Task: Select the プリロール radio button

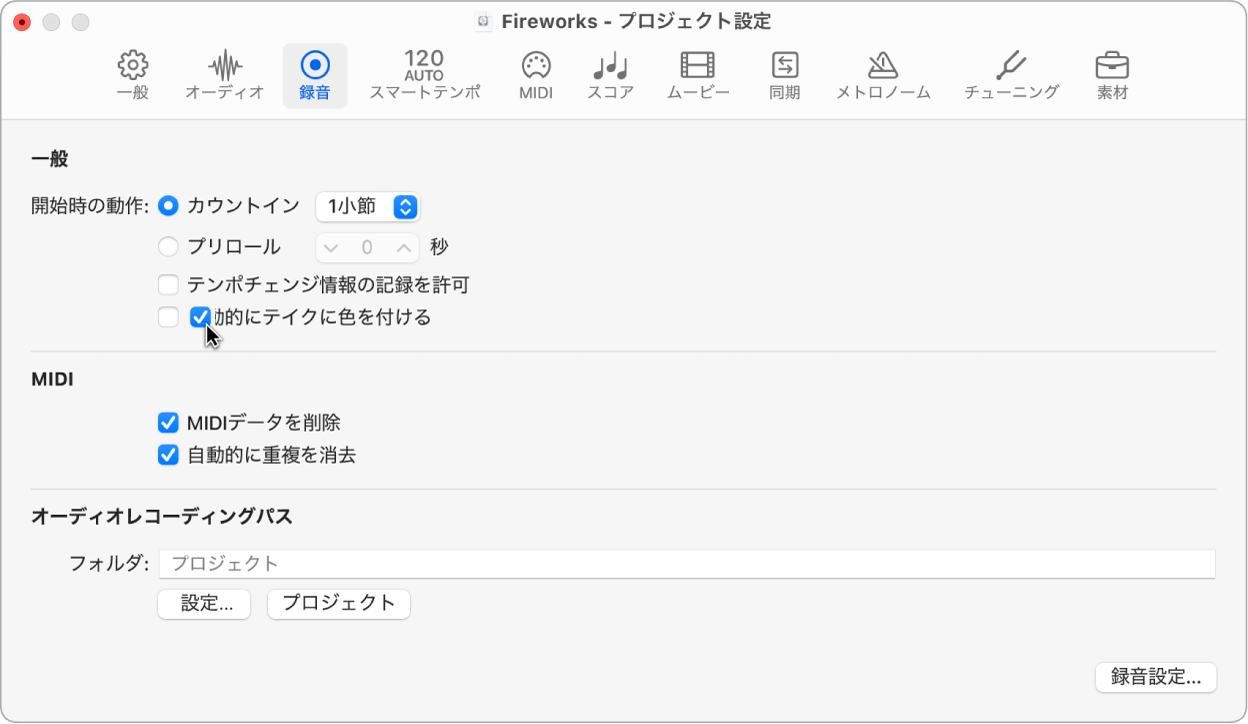Action: click(168, 246)
